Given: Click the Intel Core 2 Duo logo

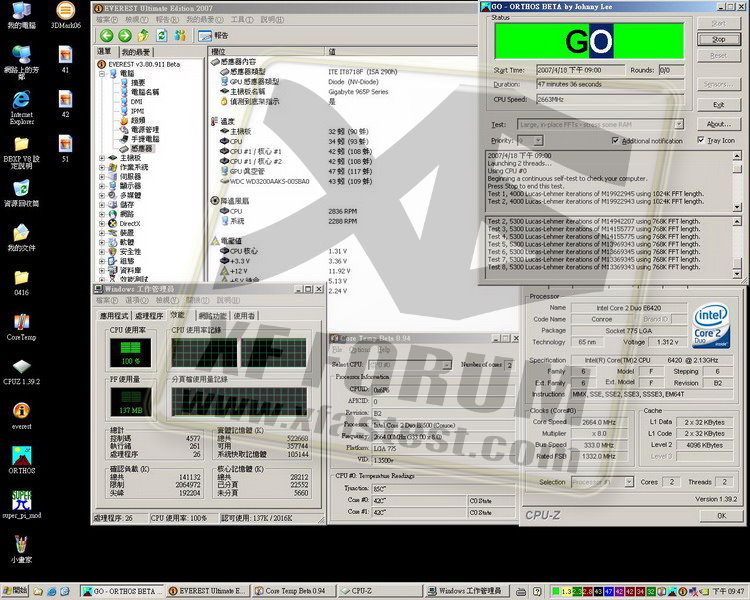Looking at the screenshot, I should coord(711,325).
